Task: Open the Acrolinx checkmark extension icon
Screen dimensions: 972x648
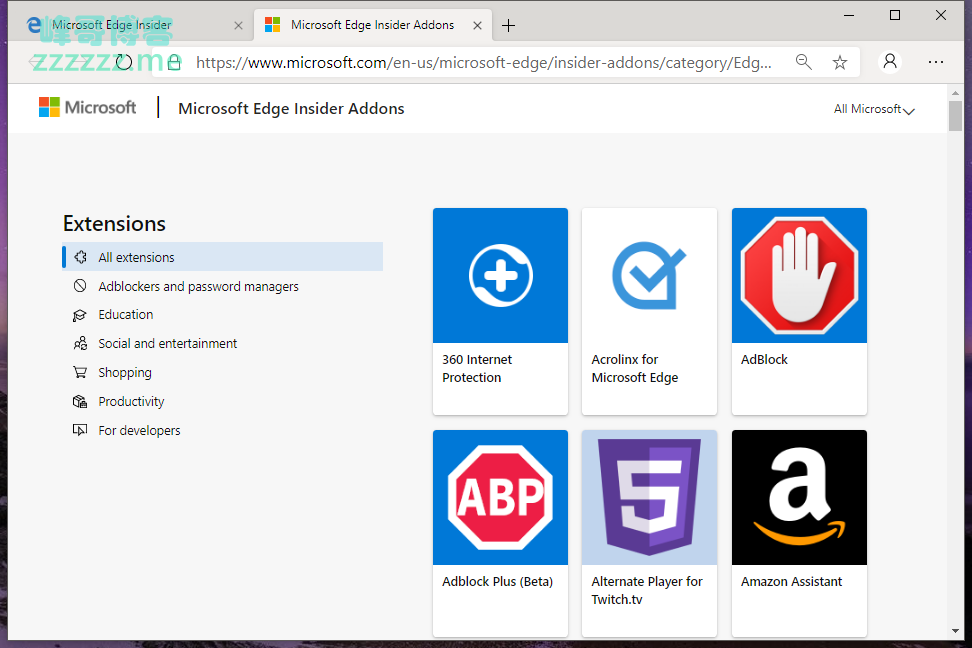Action: tap(649, 275)
